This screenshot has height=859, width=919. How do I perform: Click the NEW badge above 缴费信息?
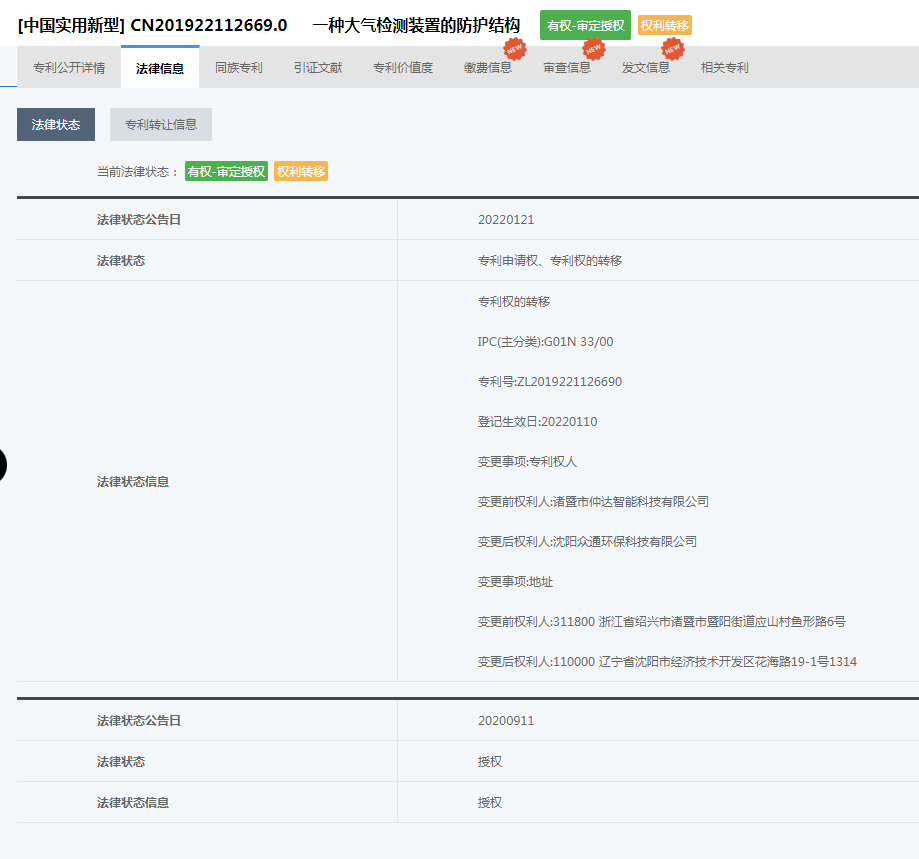(514, 48)
